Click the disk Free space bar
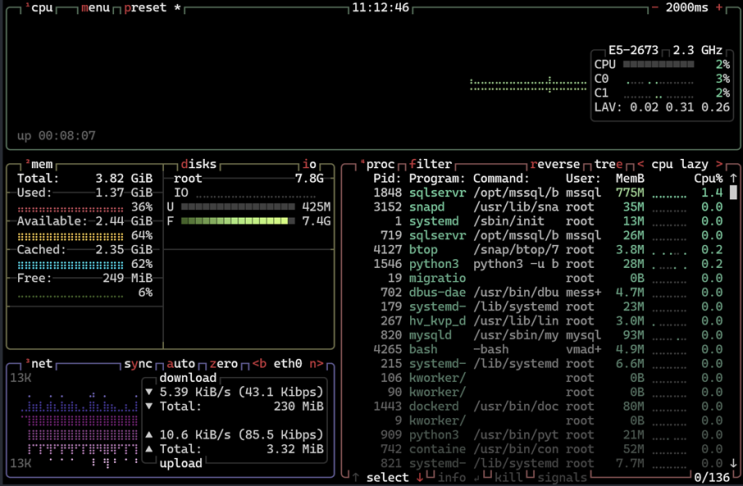Image resolution: width=743 pixels, height=486 pixels. (x=238, y=221)
